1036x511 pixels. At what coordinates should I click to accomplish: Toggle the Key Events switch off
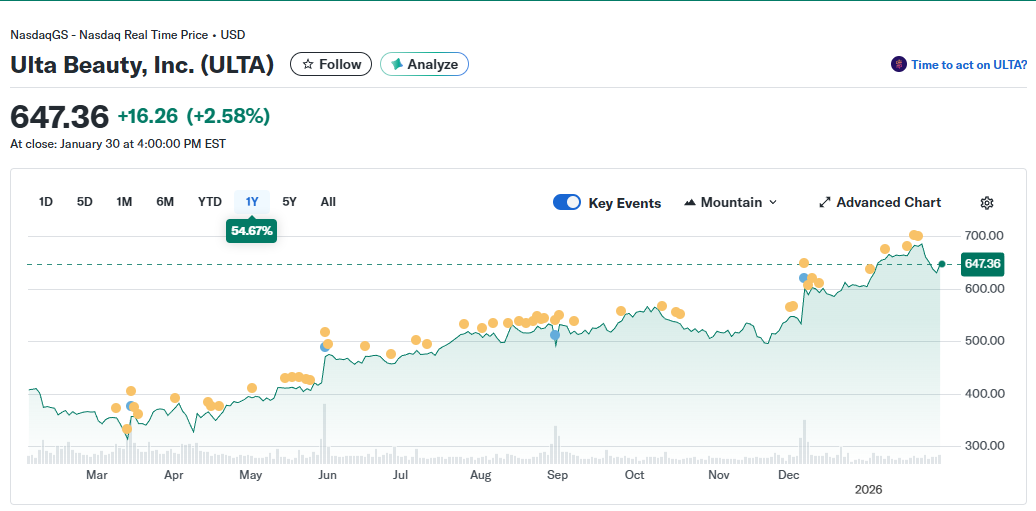[x=567, y=203]
